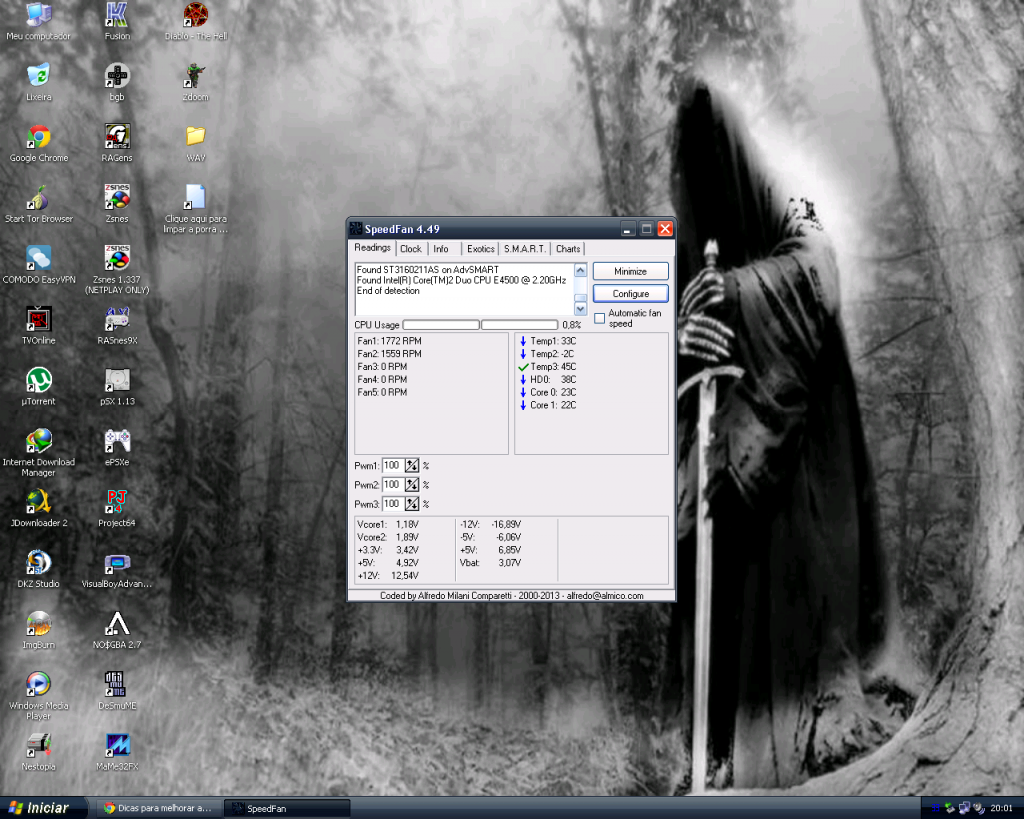Open the SpeedFan temperature tray icon
The image size is (1024, 819).
pos(935,807)
